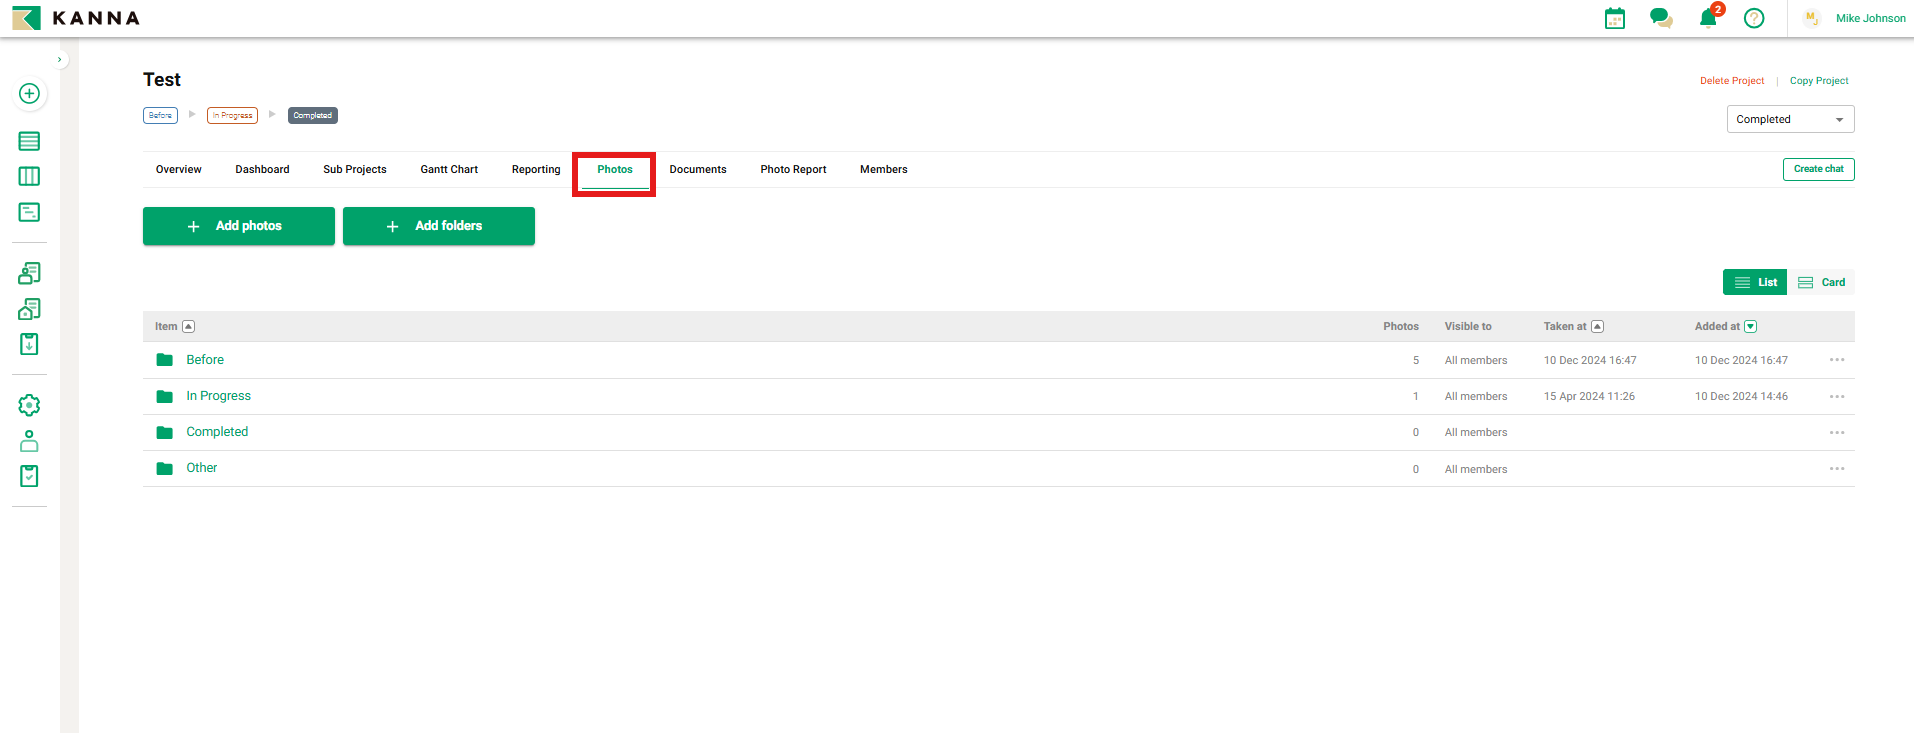Click the help question mark icon
This screenshot has height=733, width=1914.
1753,18
